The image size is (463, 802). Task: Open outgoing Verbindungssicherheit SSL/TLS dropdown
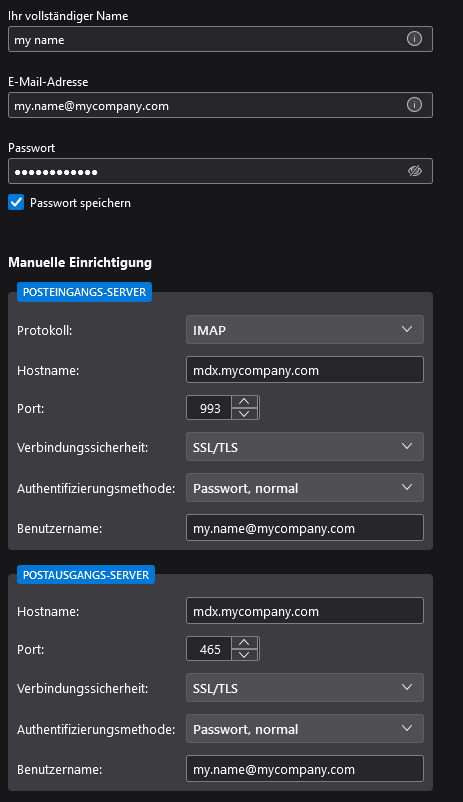pos(305,688)
